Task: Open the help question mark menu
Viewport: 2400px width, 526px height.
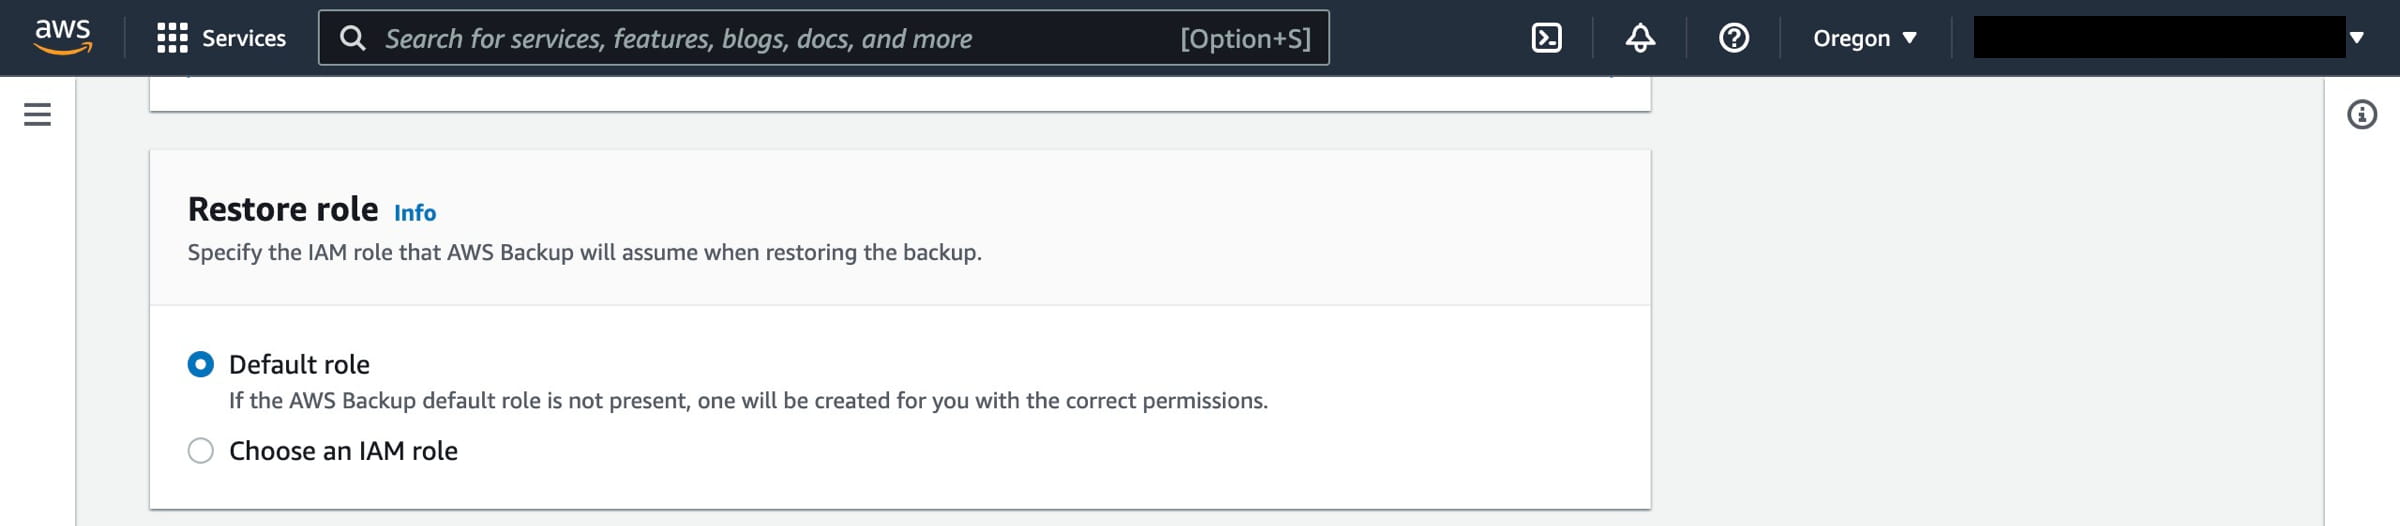Action: pyautogui.click(x=1733, y=38)
